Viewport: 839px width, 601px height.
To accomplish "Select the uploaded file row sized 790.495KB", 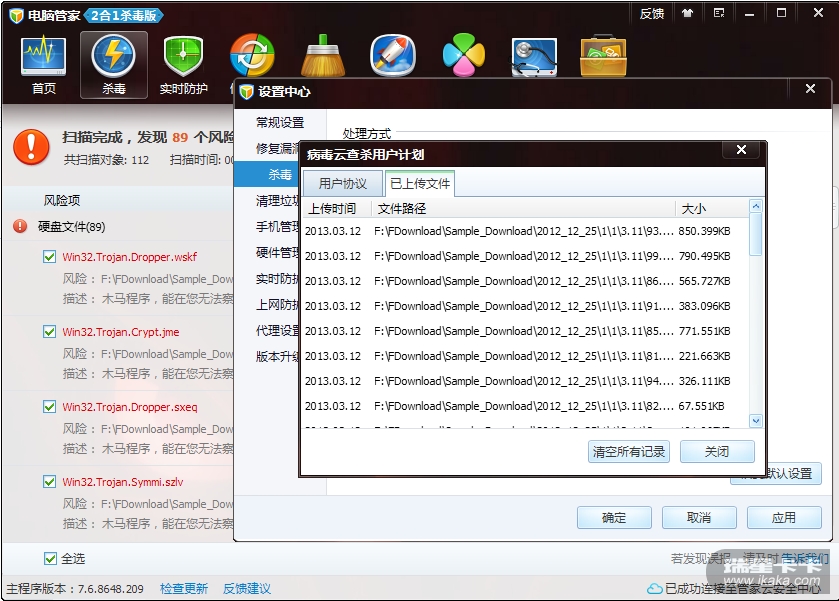I will tap(526, 256).
